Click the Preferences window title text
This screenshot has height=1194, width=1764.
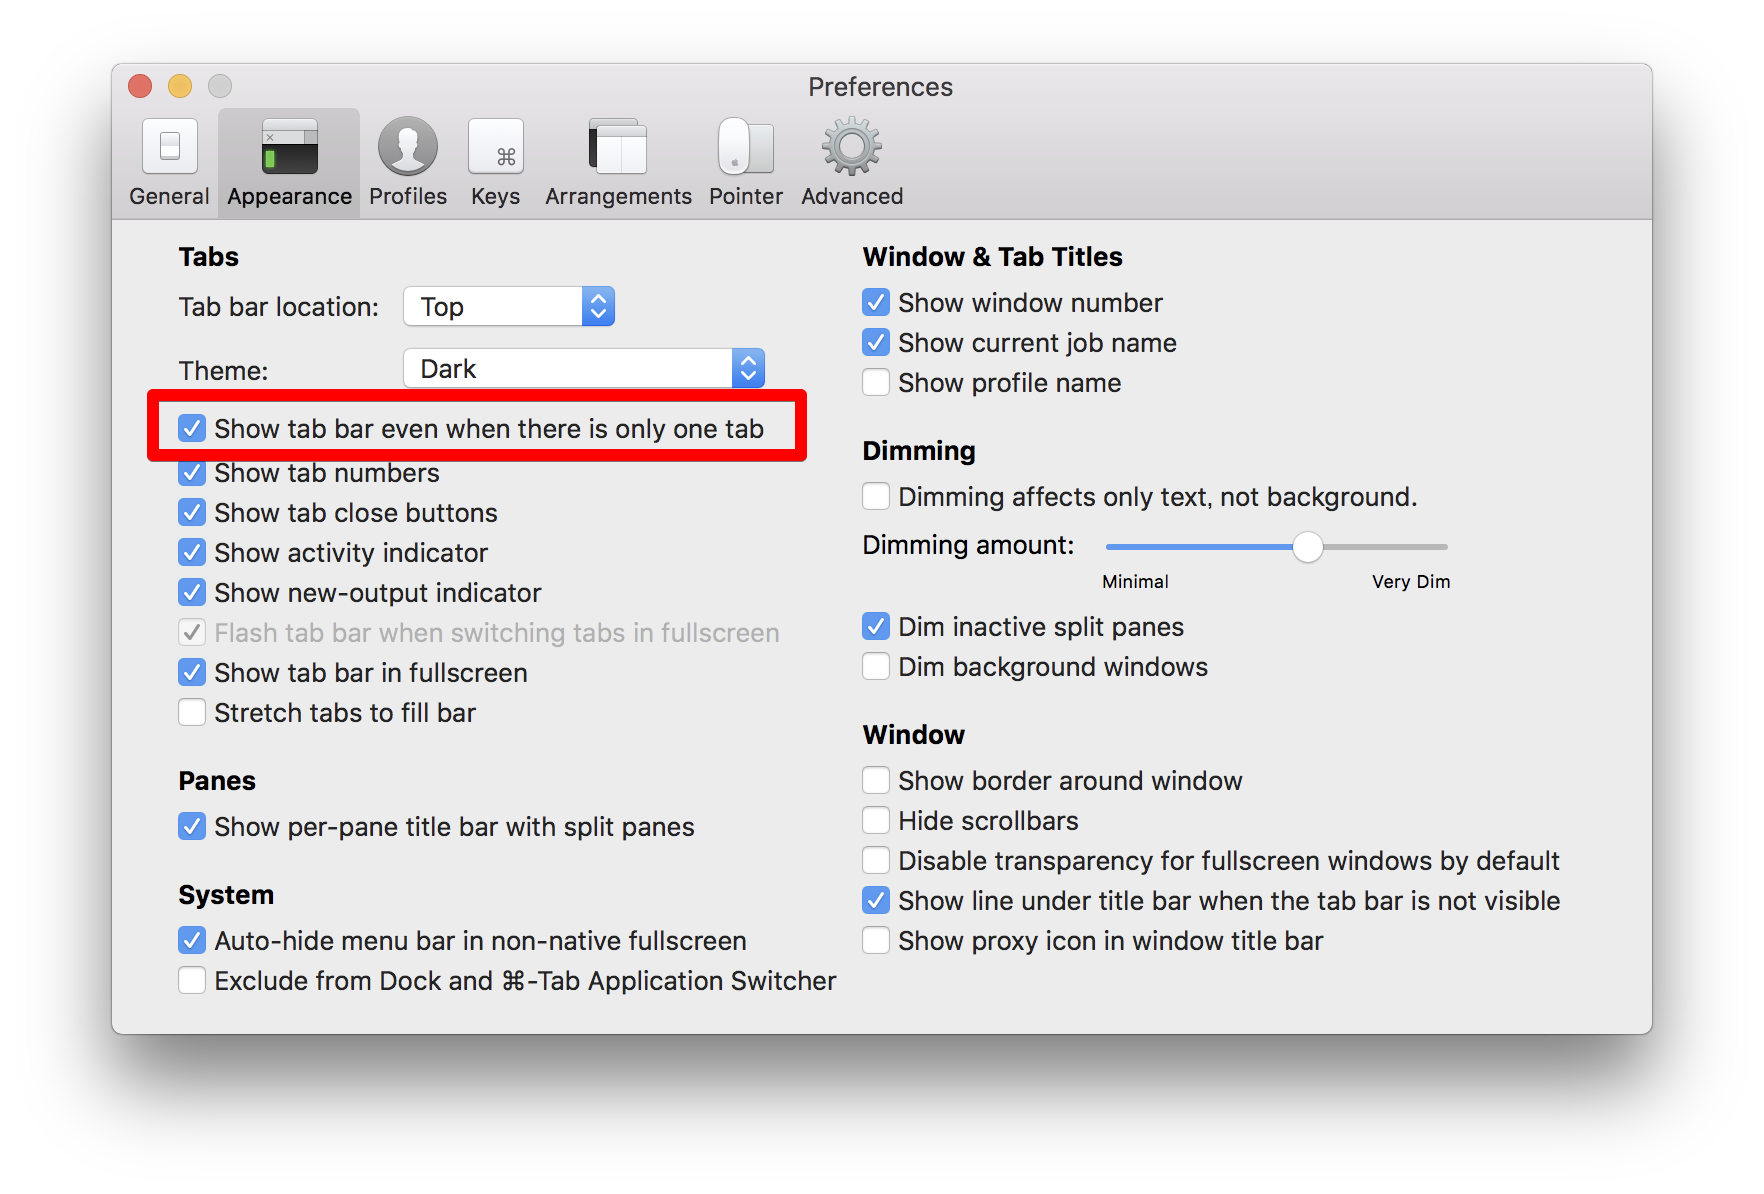881,87
